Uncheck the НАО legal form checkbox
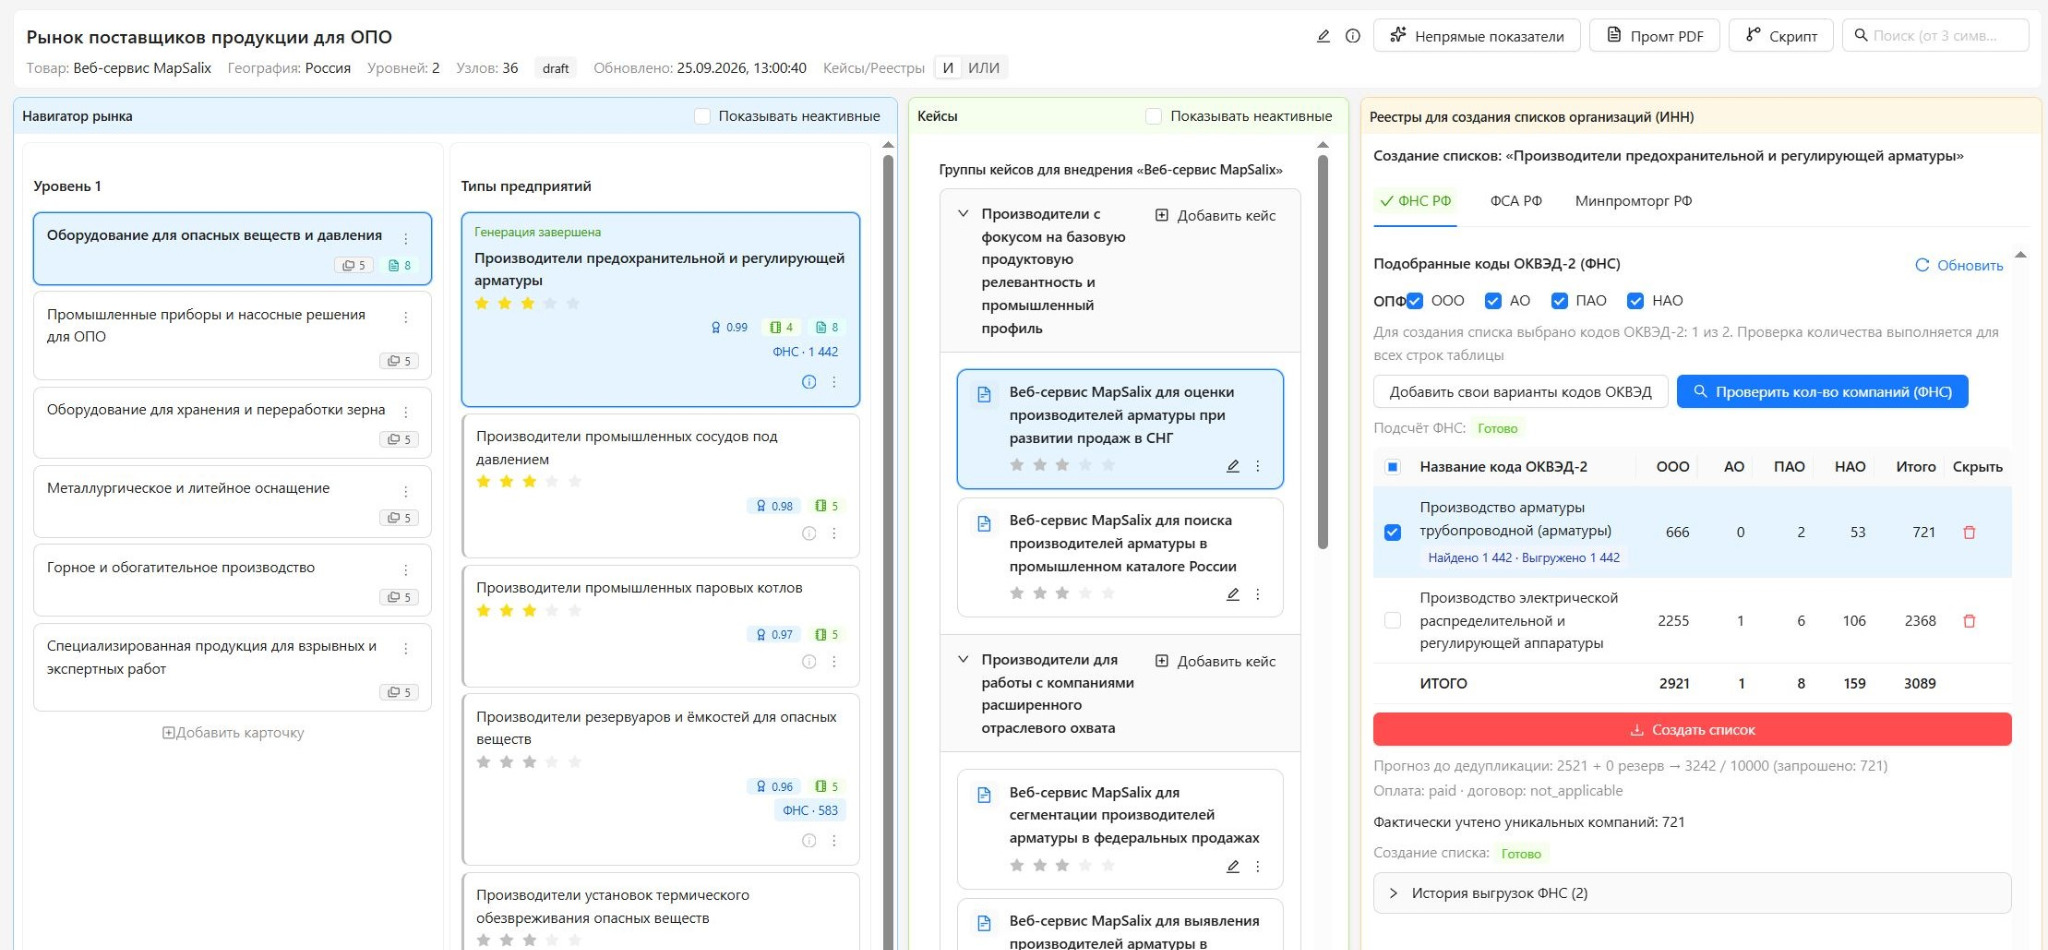The image size is (2048, 950). click(x=1635, y=301)
